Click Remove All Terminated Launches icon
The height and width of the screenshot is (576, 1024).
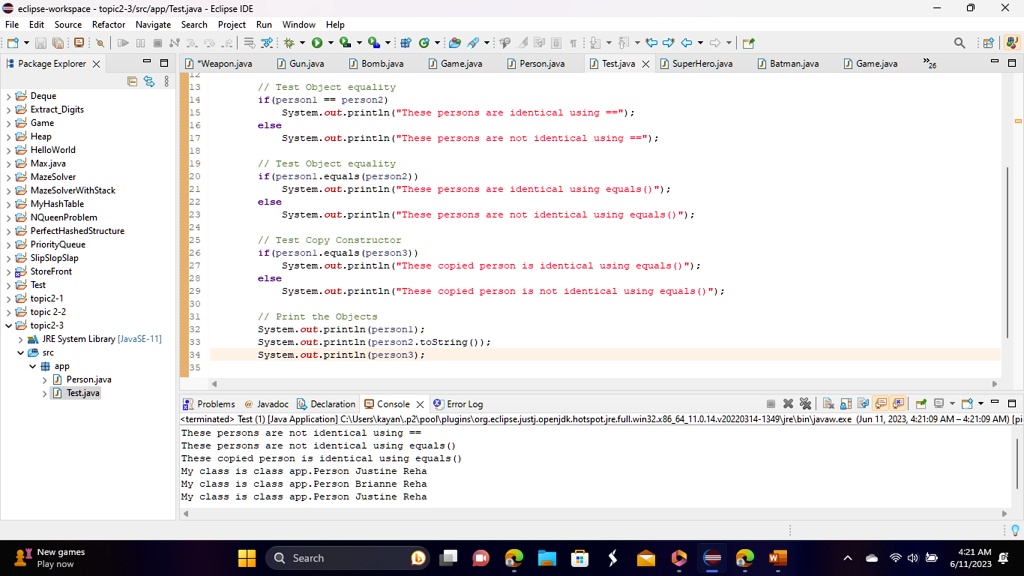pyautogui.click(x=805, y=404)
